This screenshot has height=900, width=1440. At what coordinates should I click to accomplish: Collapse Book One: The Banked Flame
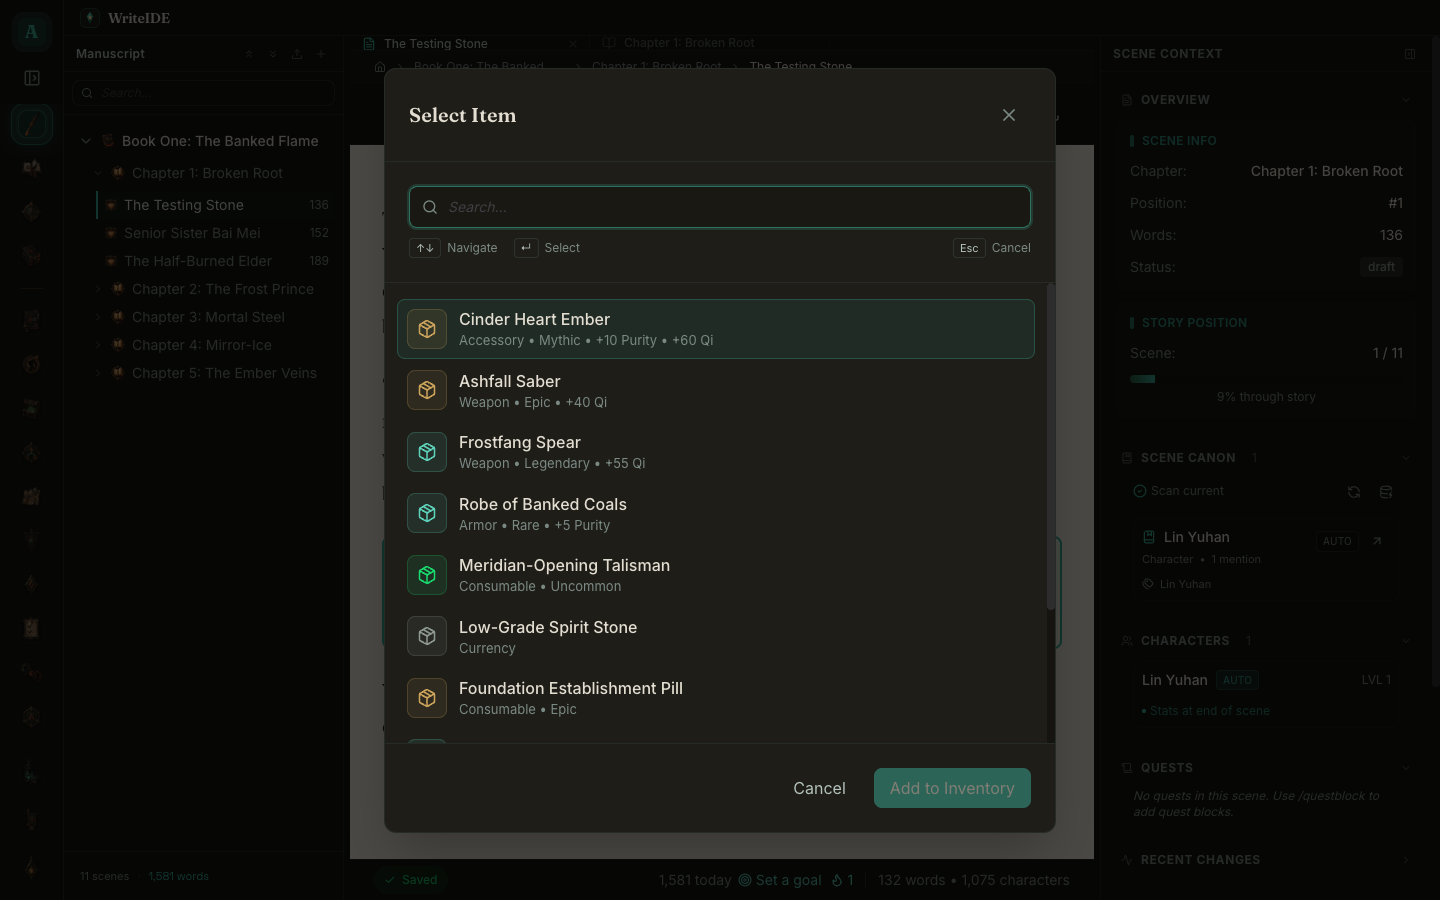[86, 141]
